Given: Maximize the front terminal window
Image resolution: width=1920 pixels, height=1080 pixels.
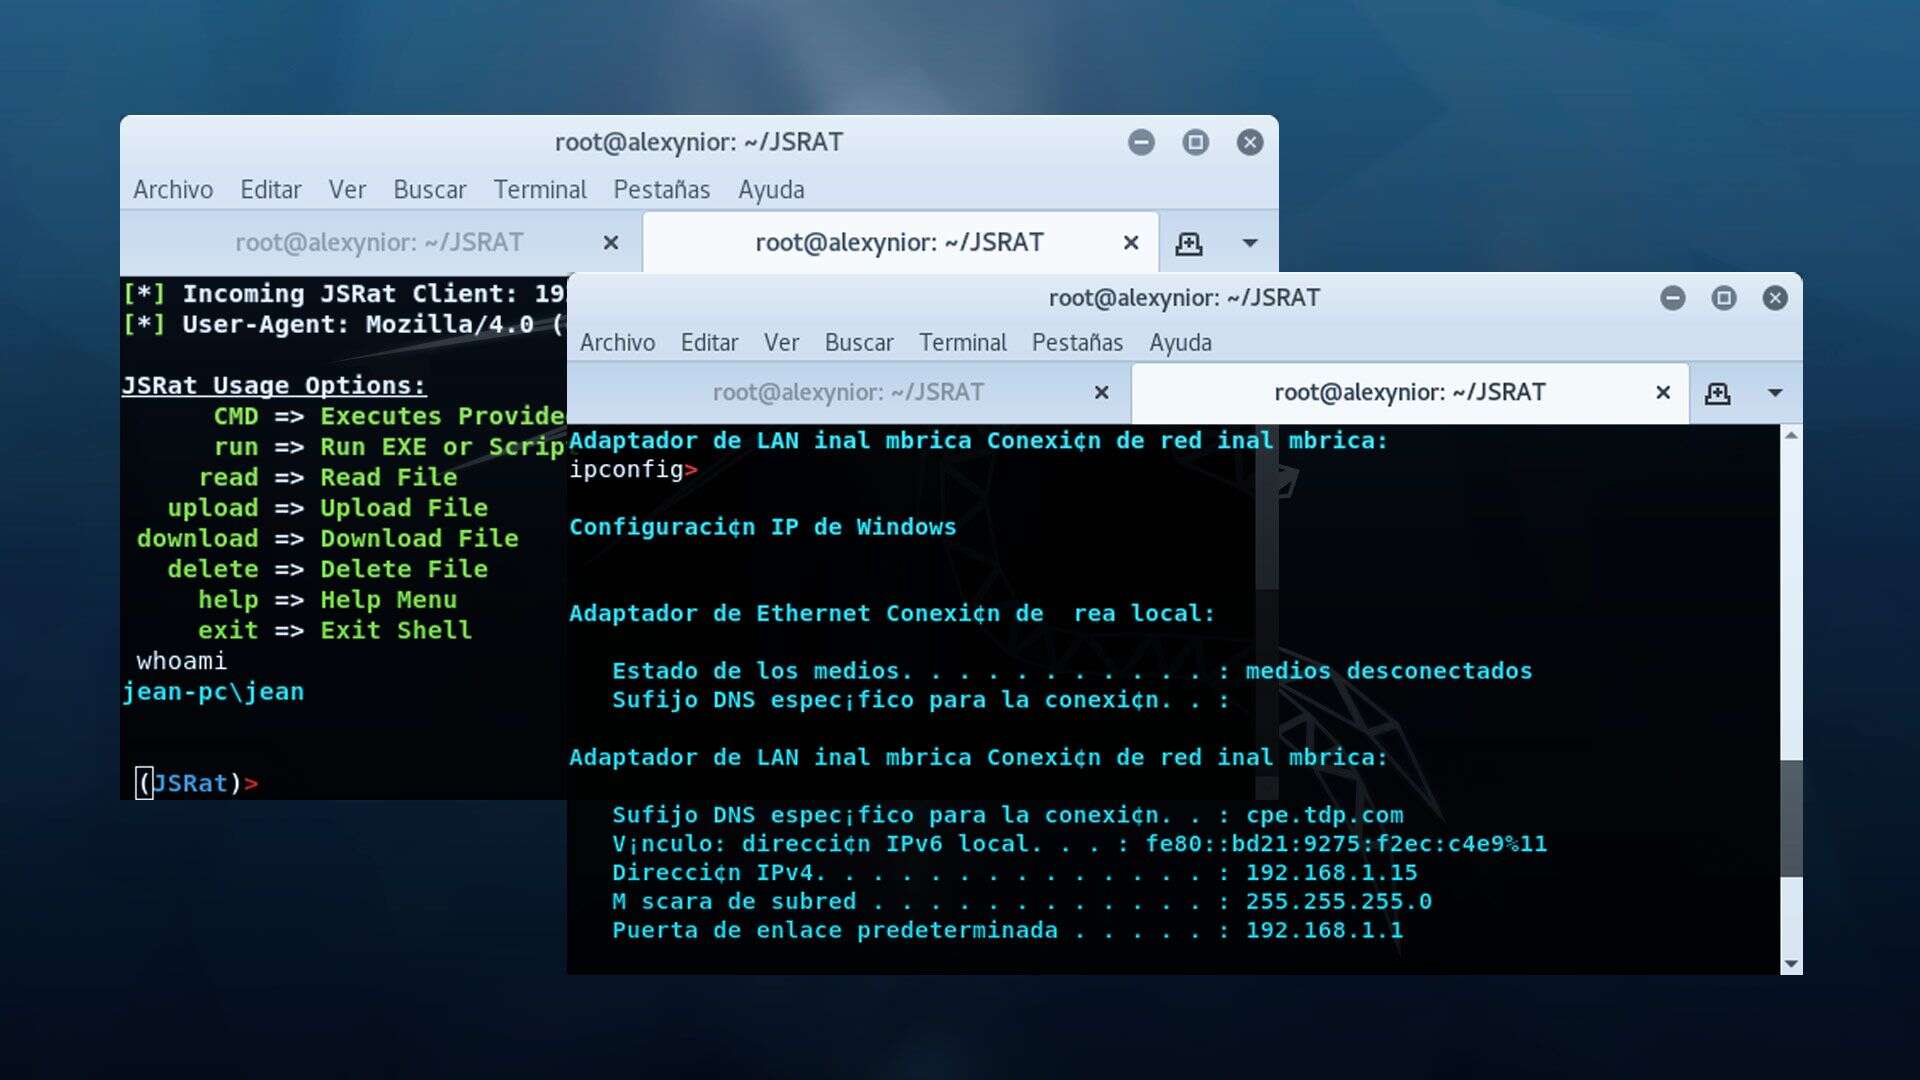Looking at the screenshot, I should pos(1723,297).
